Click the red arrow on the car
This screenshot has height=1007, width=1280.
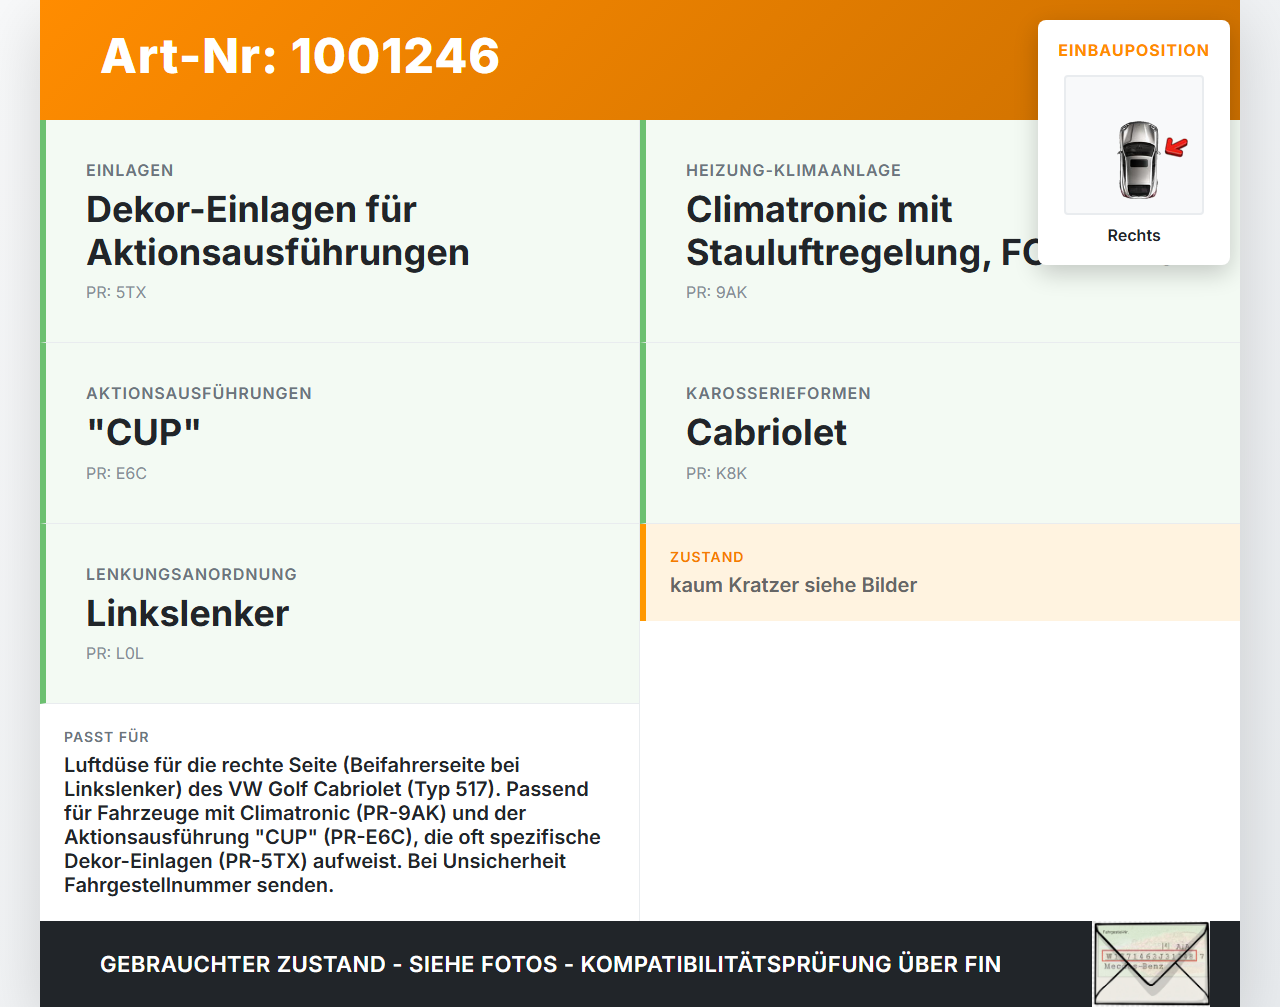(1176, 148)
